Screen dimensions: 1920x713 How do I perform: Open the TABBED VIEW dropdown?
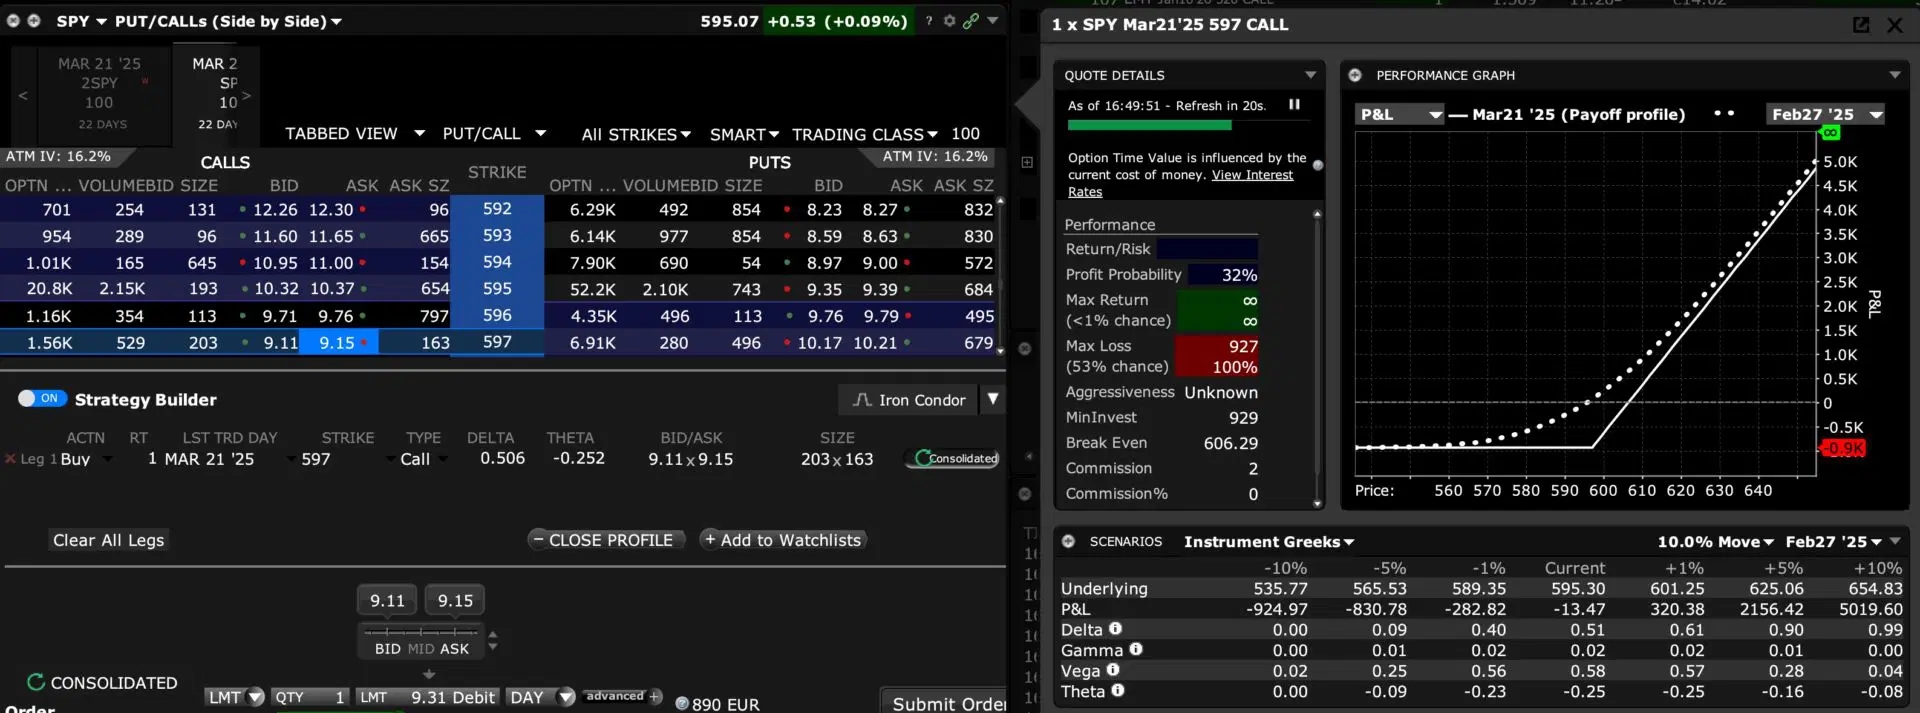pos(355,133)
